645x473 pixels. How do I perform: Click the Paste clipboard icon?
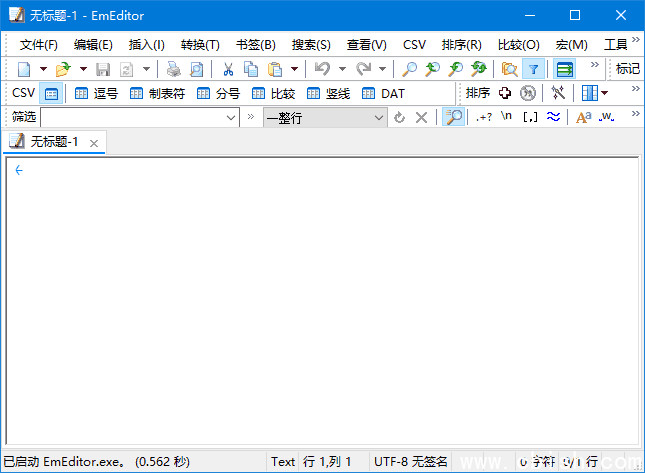pos(274,69)
